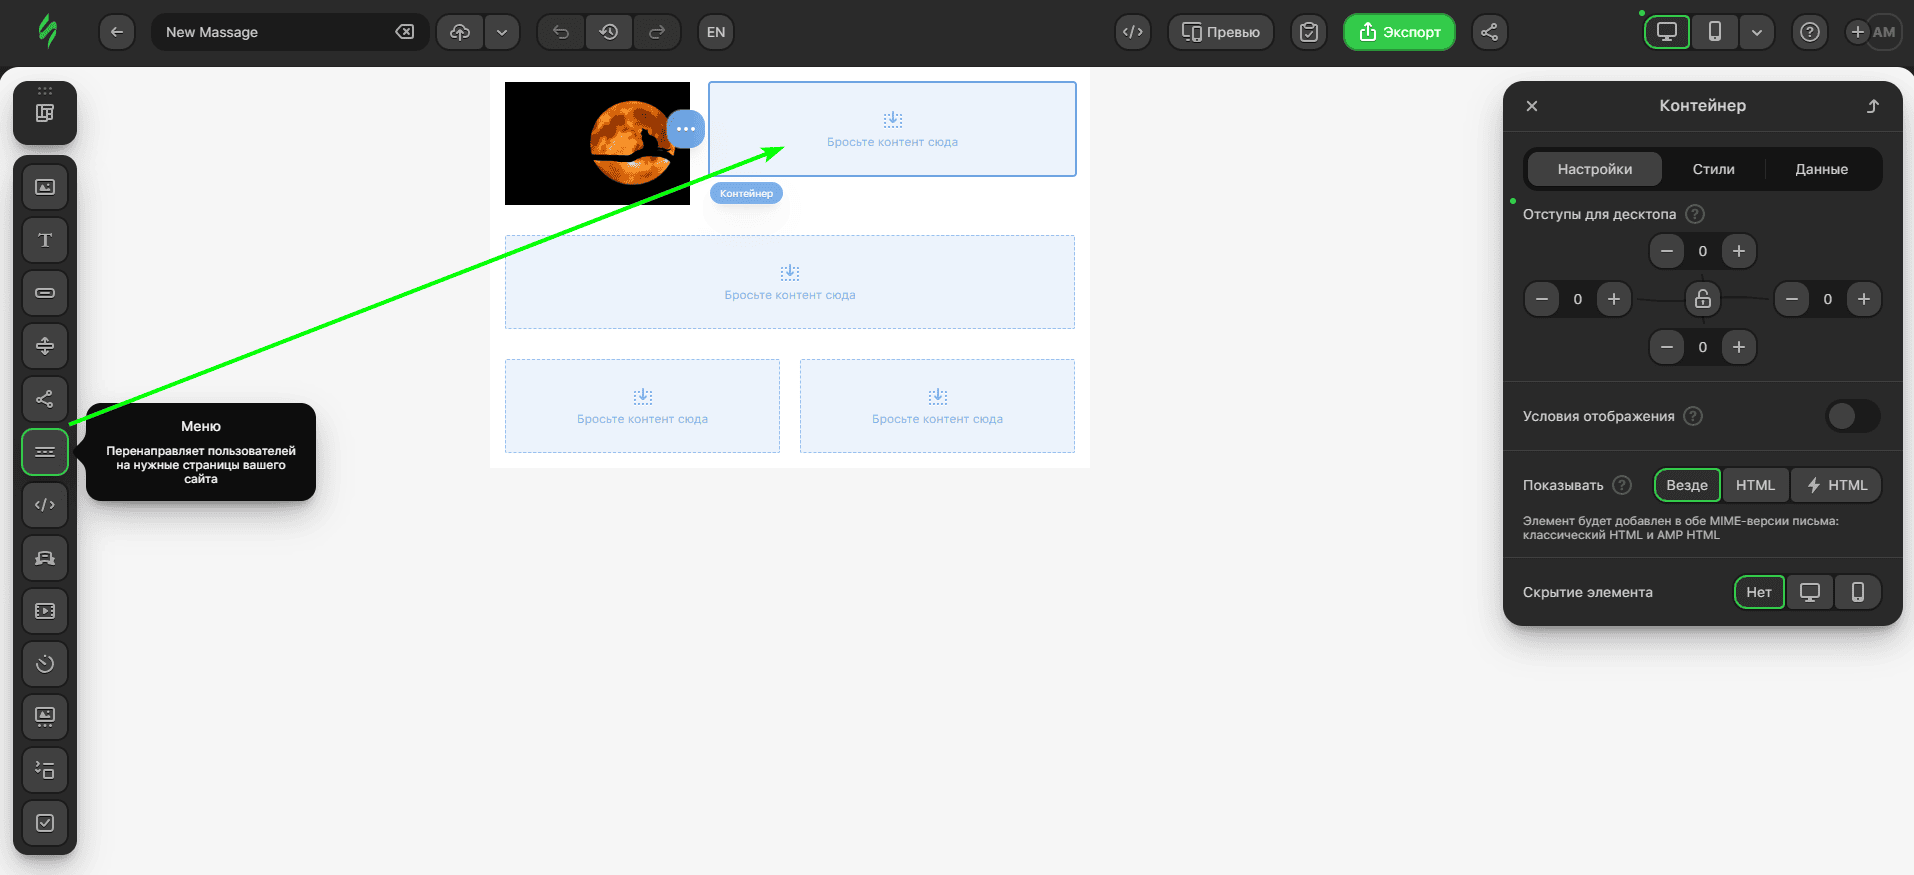1914x875 pixels.
Task: Select the Timer block icon
Action: tap(45, 664)
